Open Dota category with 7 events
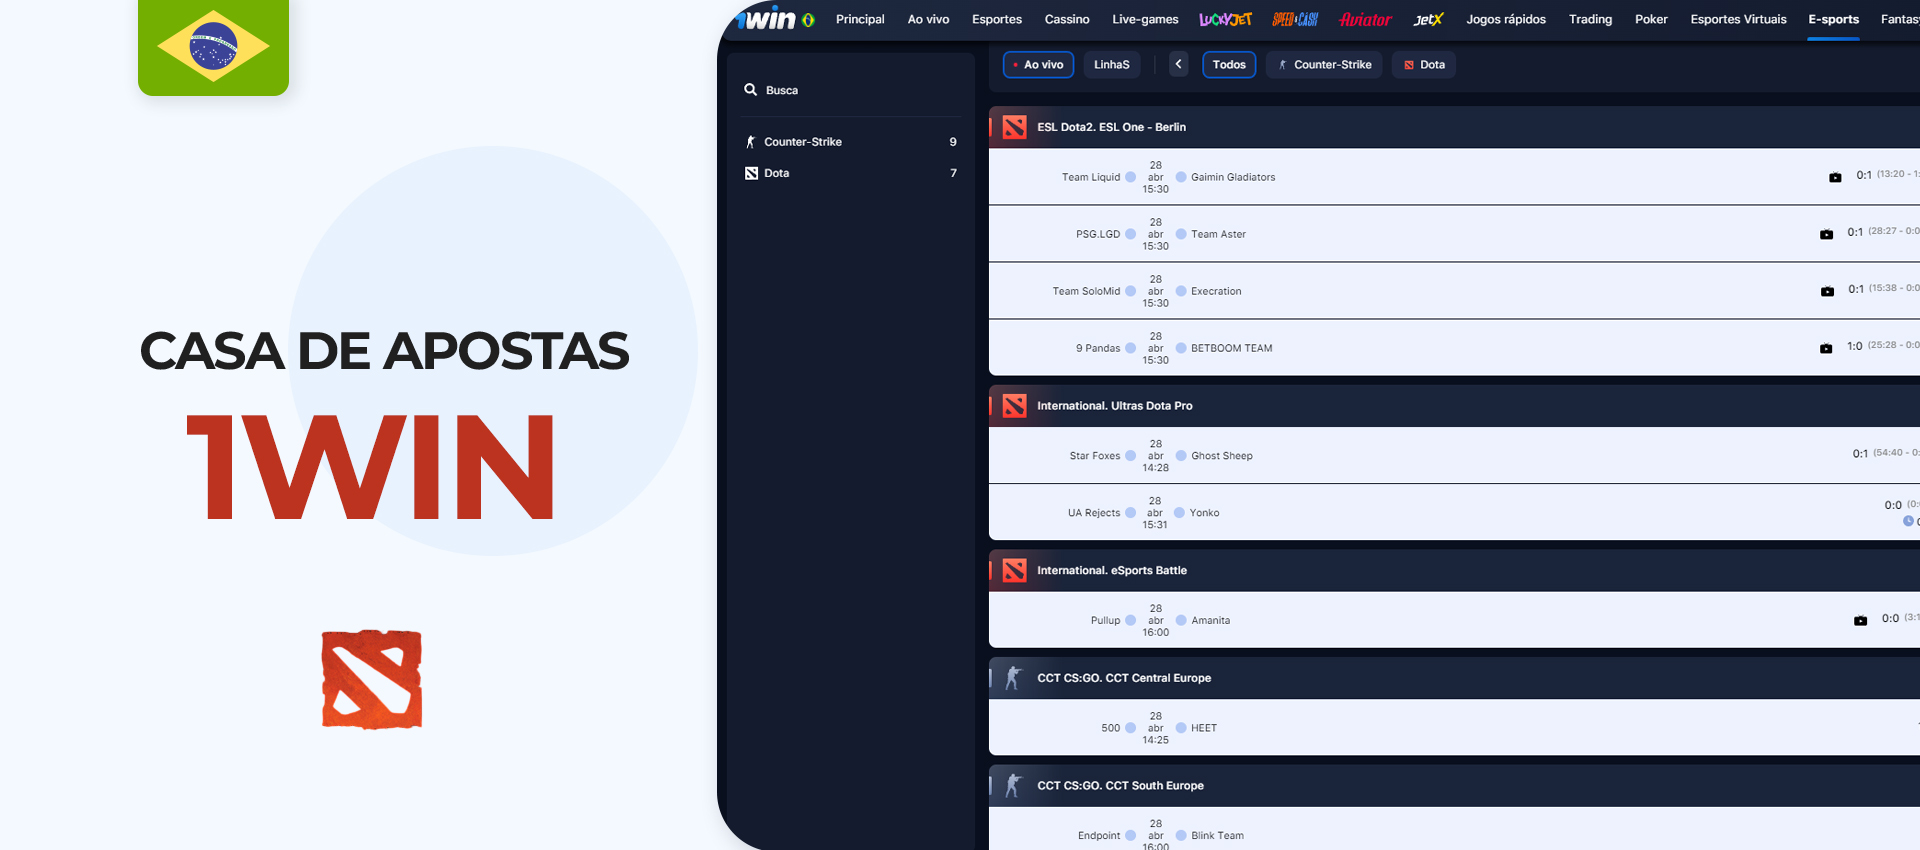1920x850 pixels. click(x=850, y=173)
